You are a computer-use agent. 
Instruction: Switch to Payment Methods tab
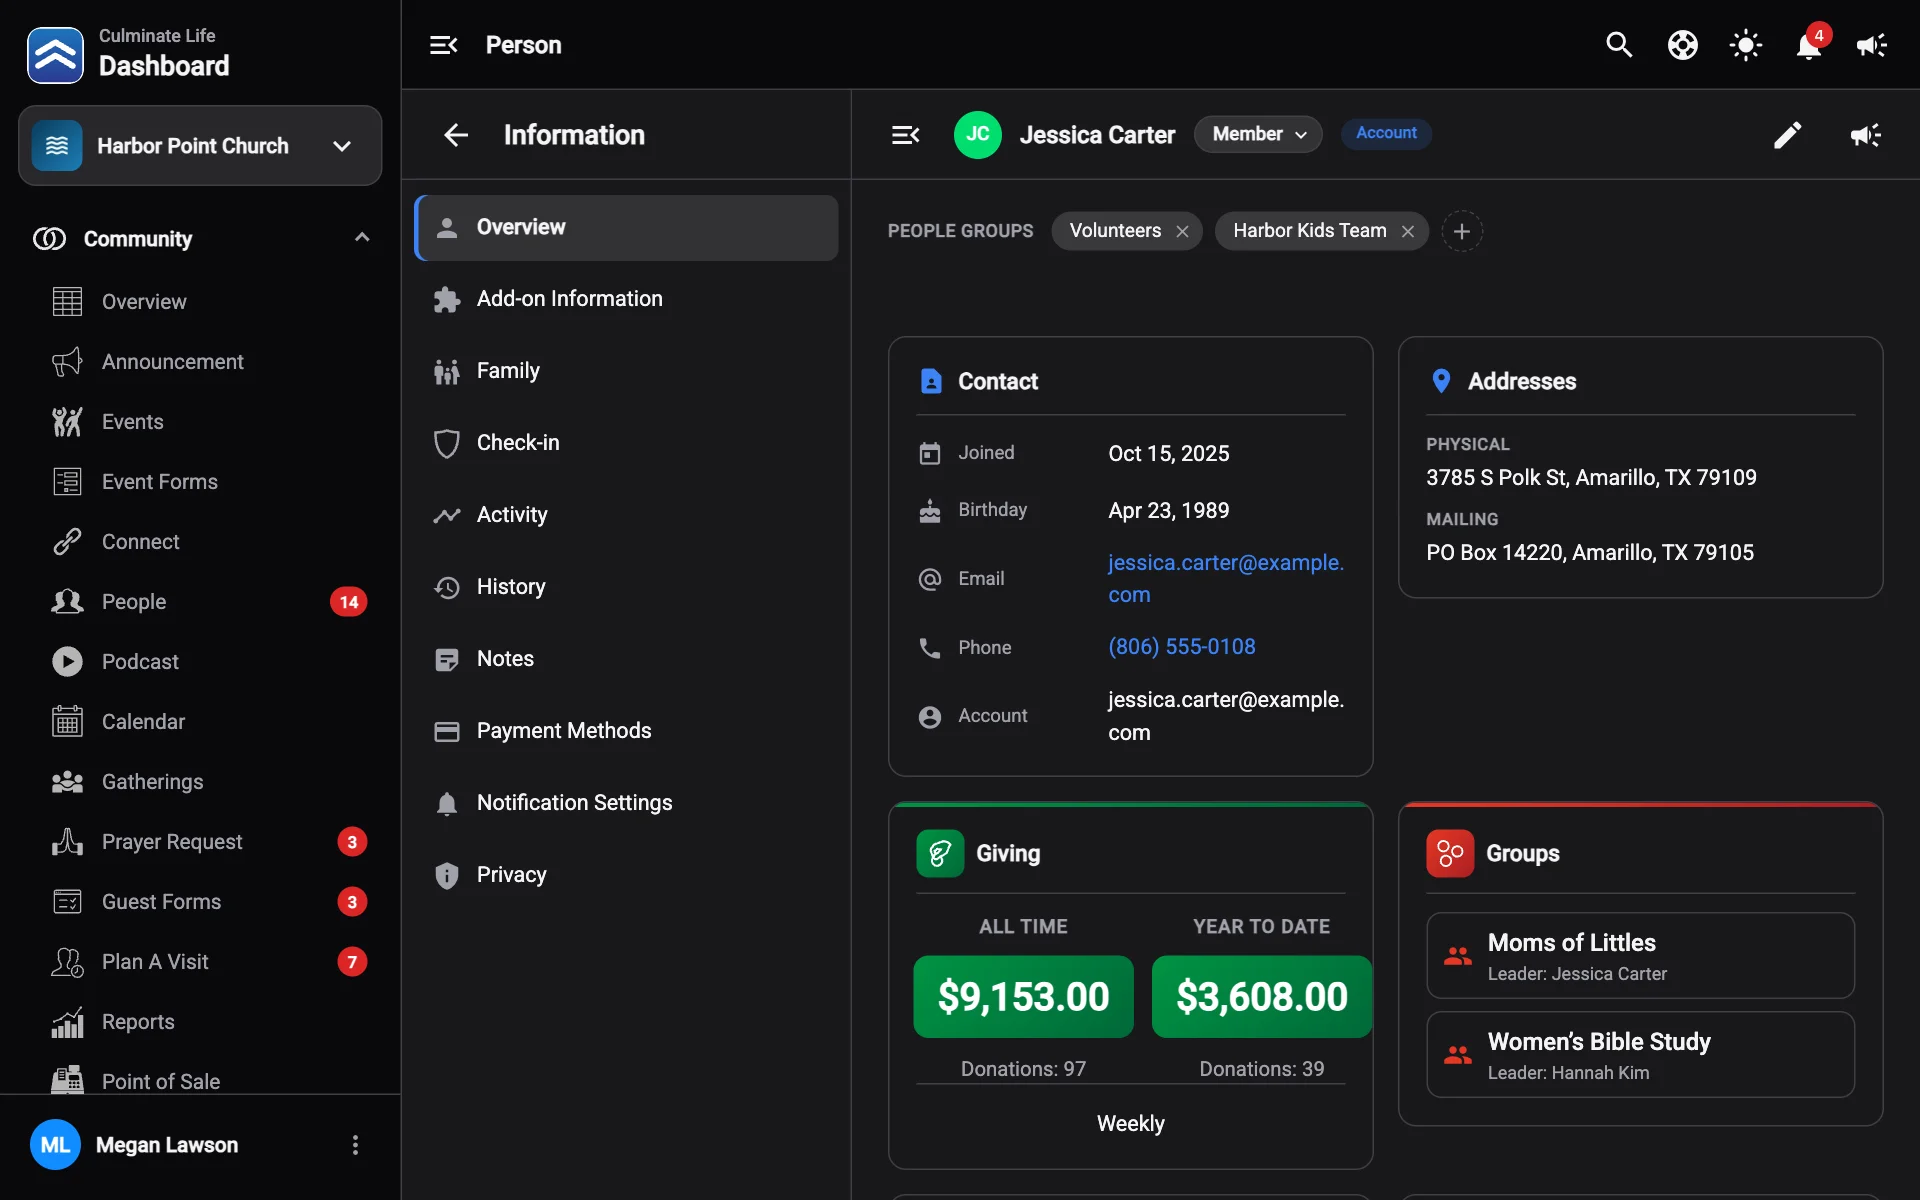coord(626,731)
